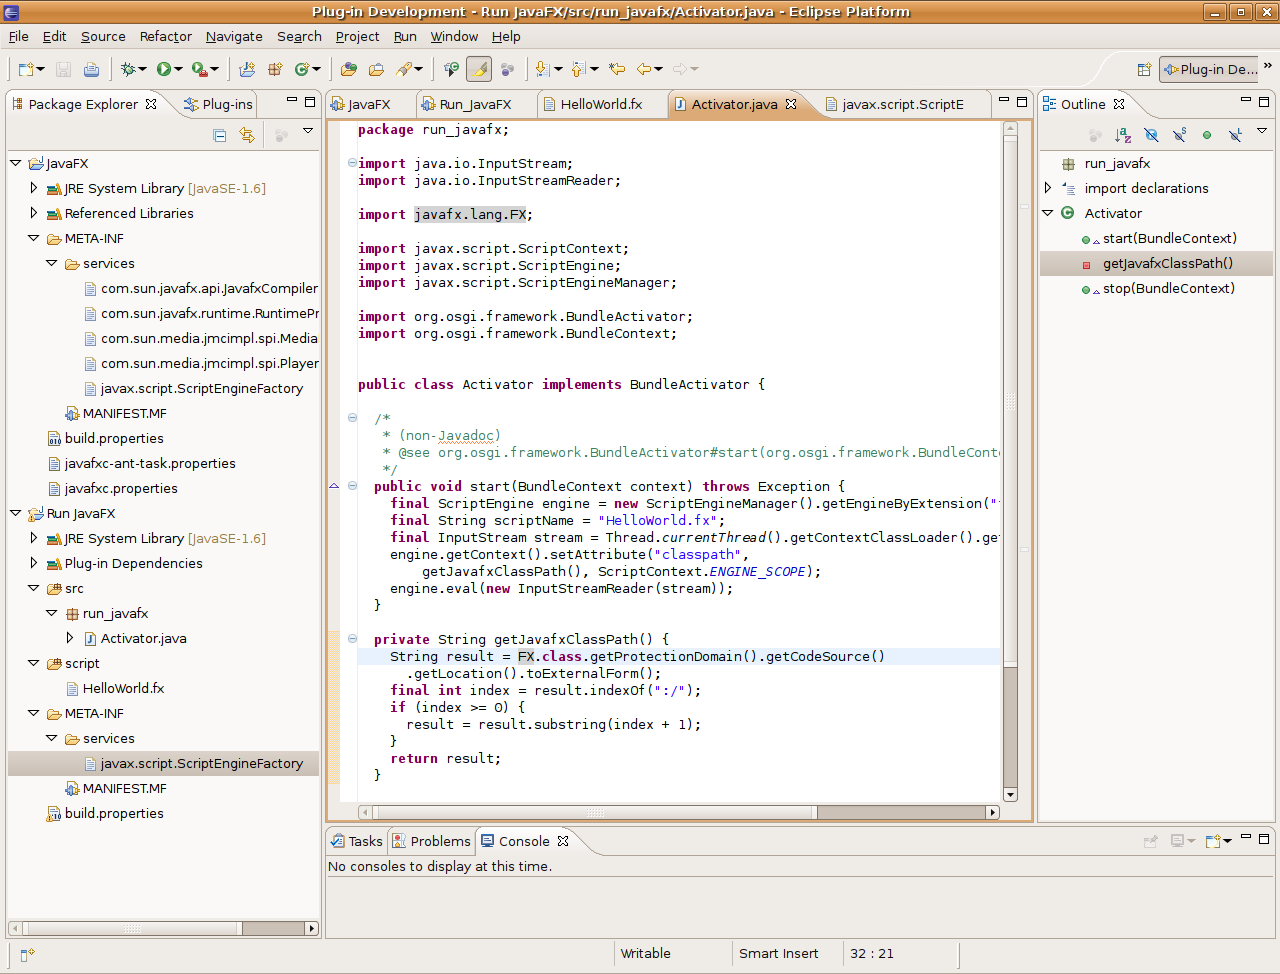Click the Open Perspective icon
The image size is (1280, 974).
(1144, 69)
